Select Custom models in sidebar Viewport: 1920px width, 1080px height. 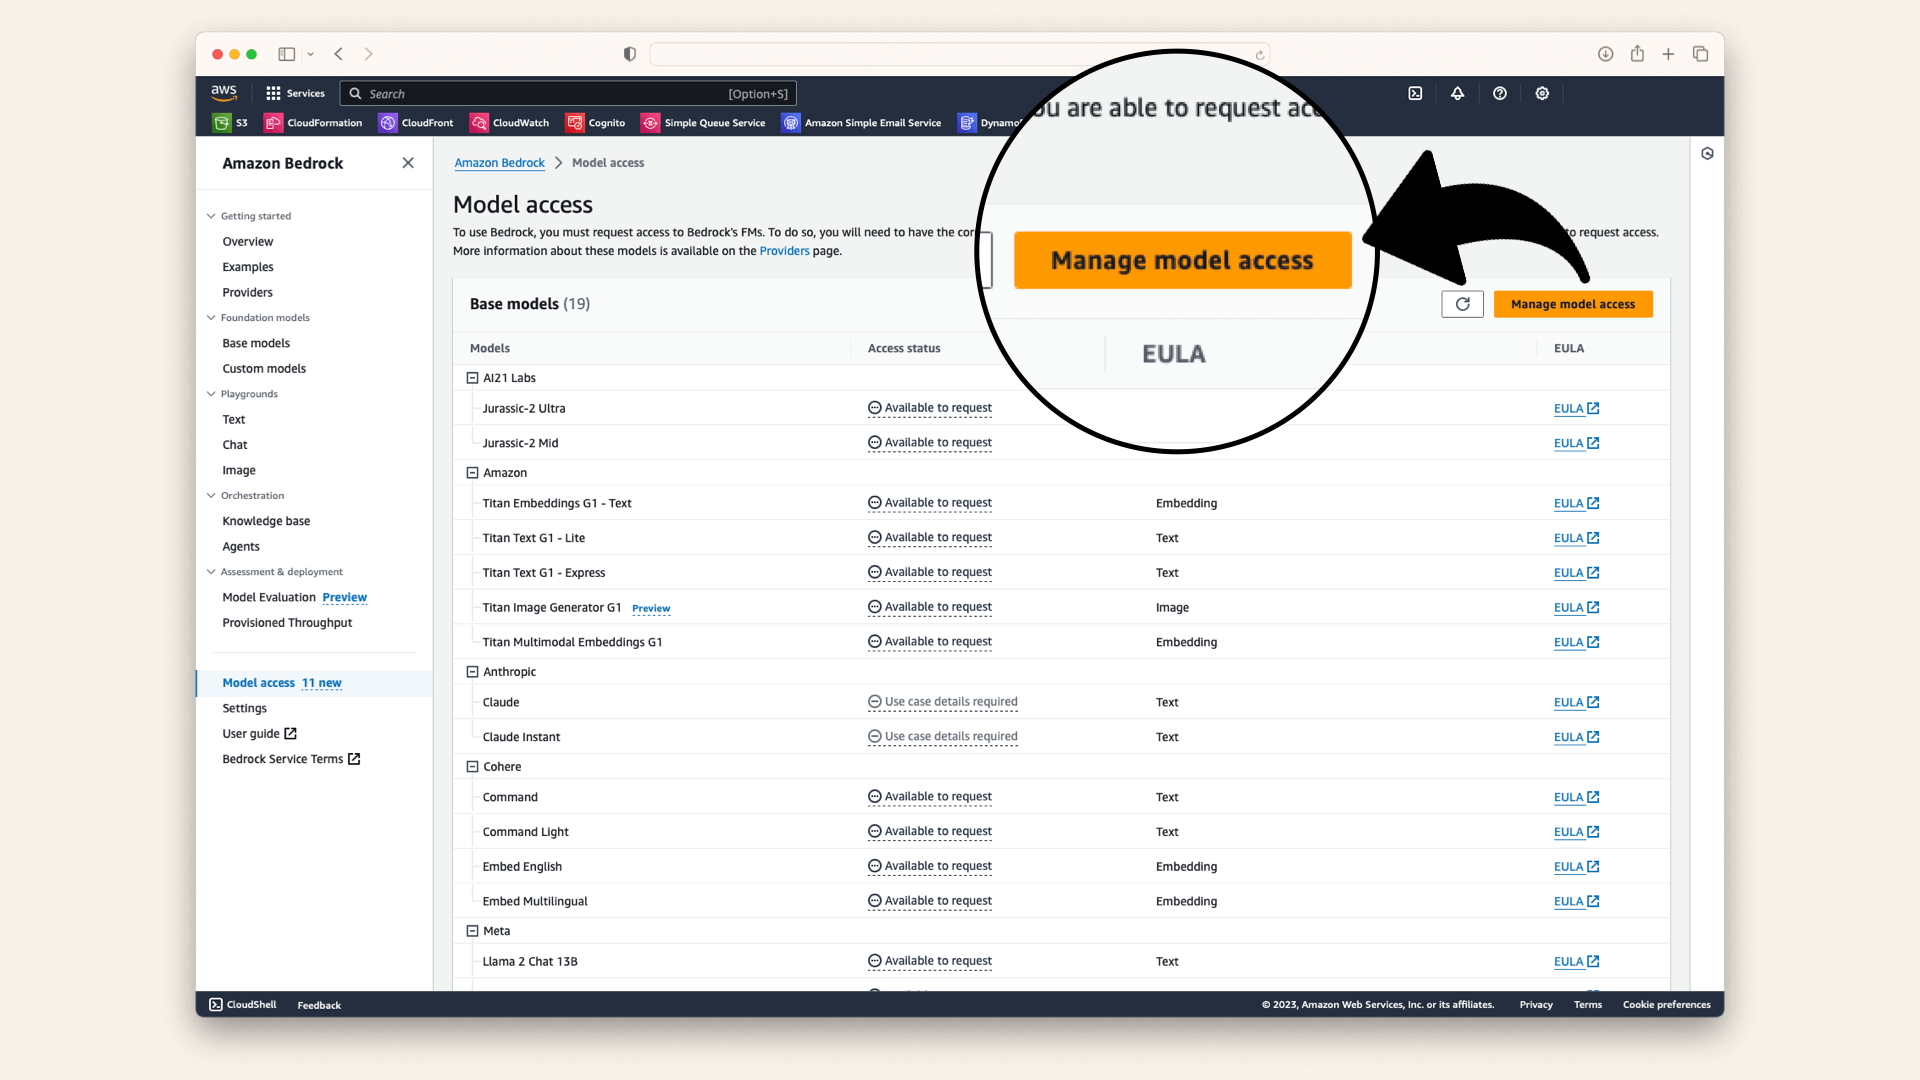(264, 368)
